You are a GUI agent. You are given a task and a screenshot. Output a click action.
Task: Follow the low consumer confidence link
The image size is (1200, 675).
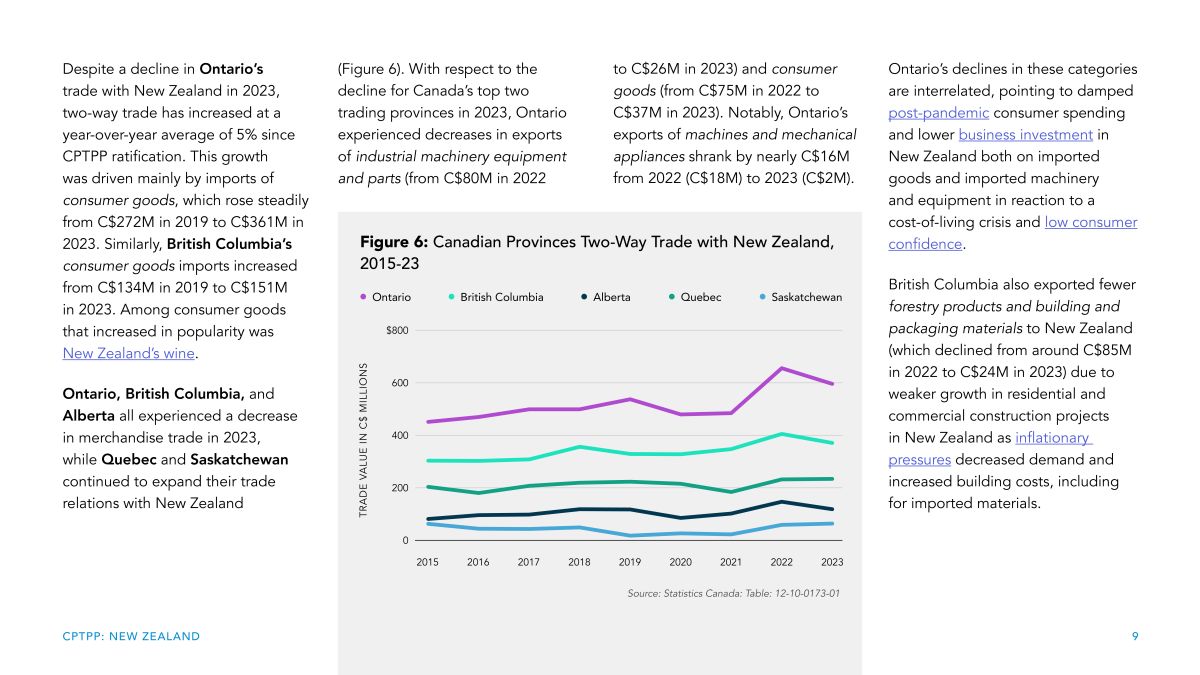pyautogui.click(x=1090, y=222)
